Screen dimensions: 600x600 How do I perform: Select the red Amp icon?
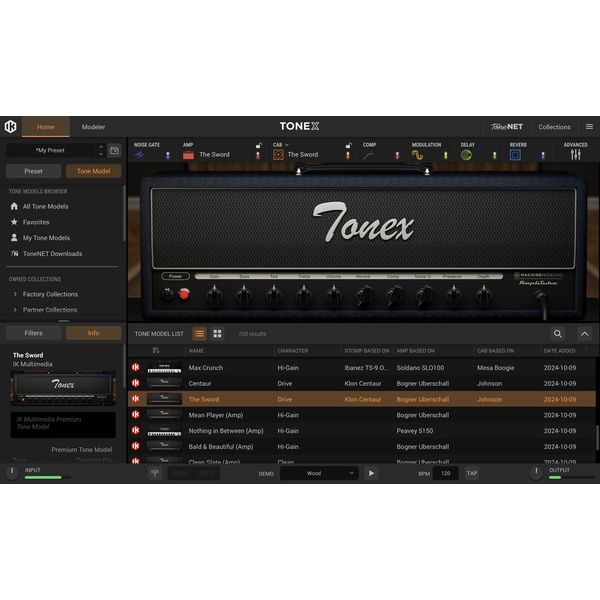click(188, 155)
